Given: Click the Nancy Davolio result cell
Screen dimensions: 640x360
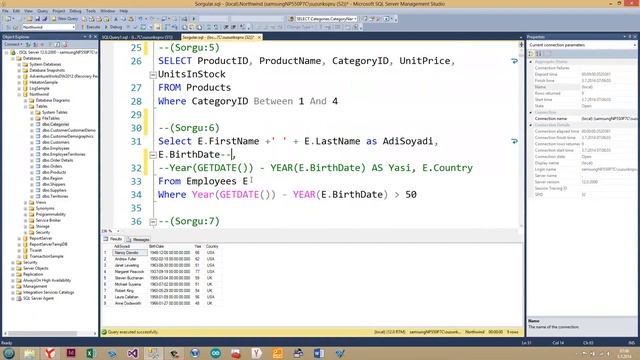Looking at the screenshot, I should pos(130,253).
